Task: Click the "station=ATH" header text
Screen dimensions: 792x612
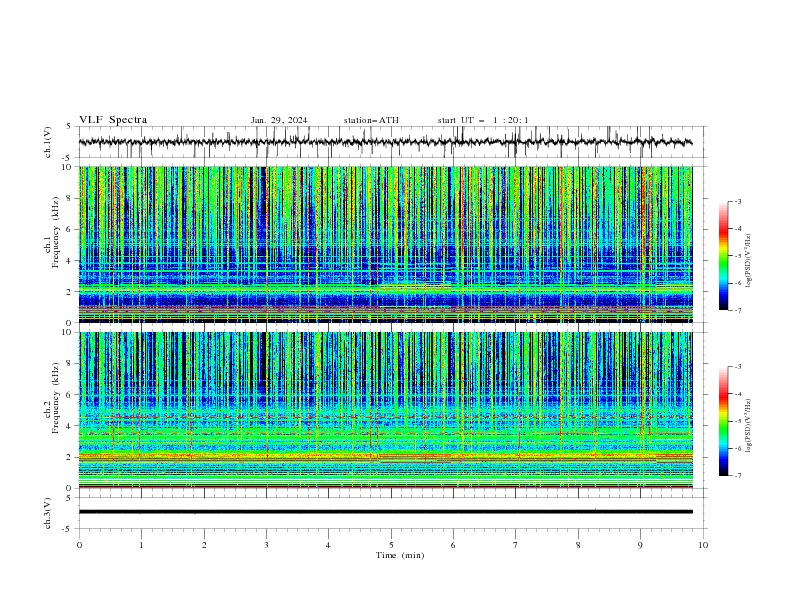Action: click(371, 120)
